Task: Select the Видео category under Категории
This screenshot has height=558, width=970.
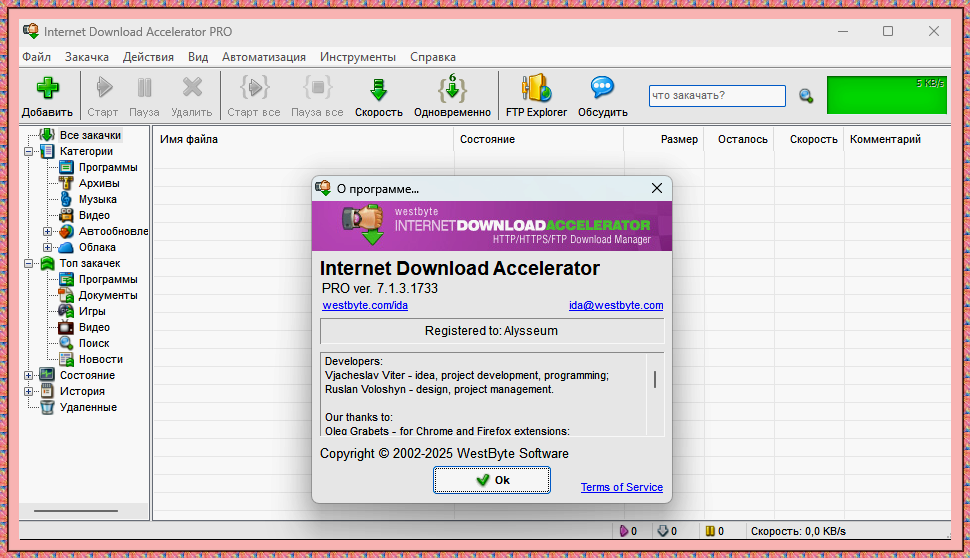Action: point(94,215)
